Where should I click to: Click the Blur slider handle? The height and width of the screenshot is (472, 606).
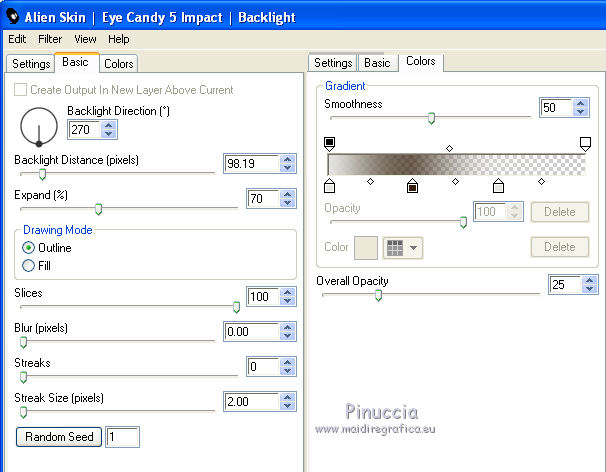[x=24, y=342]
